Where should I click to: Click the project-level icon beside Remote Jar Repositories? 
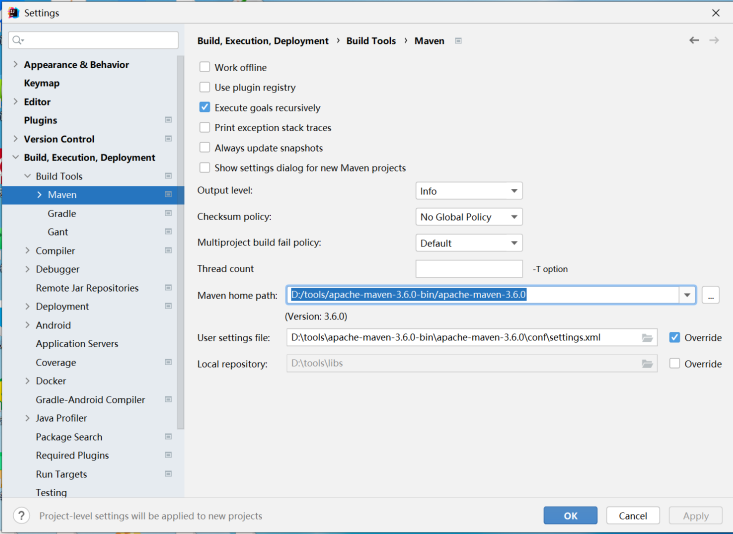168,288
